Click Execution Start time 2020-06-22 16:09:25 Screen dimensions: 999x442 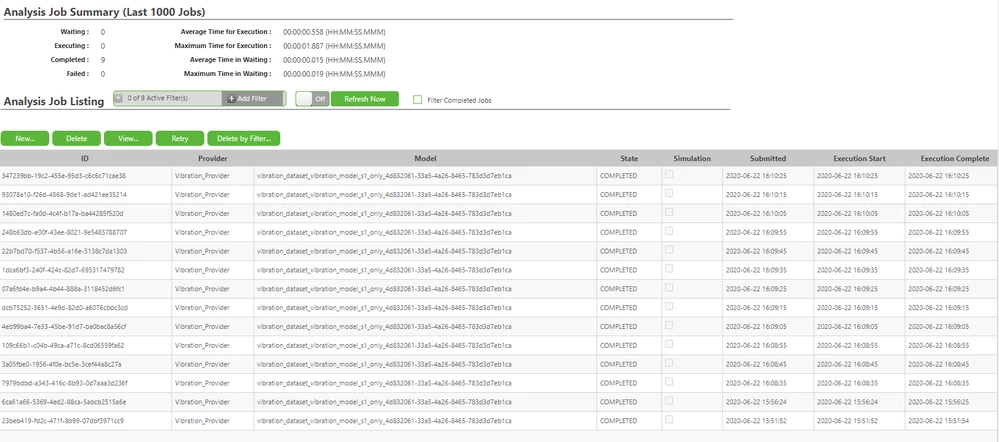pos(849,289)
